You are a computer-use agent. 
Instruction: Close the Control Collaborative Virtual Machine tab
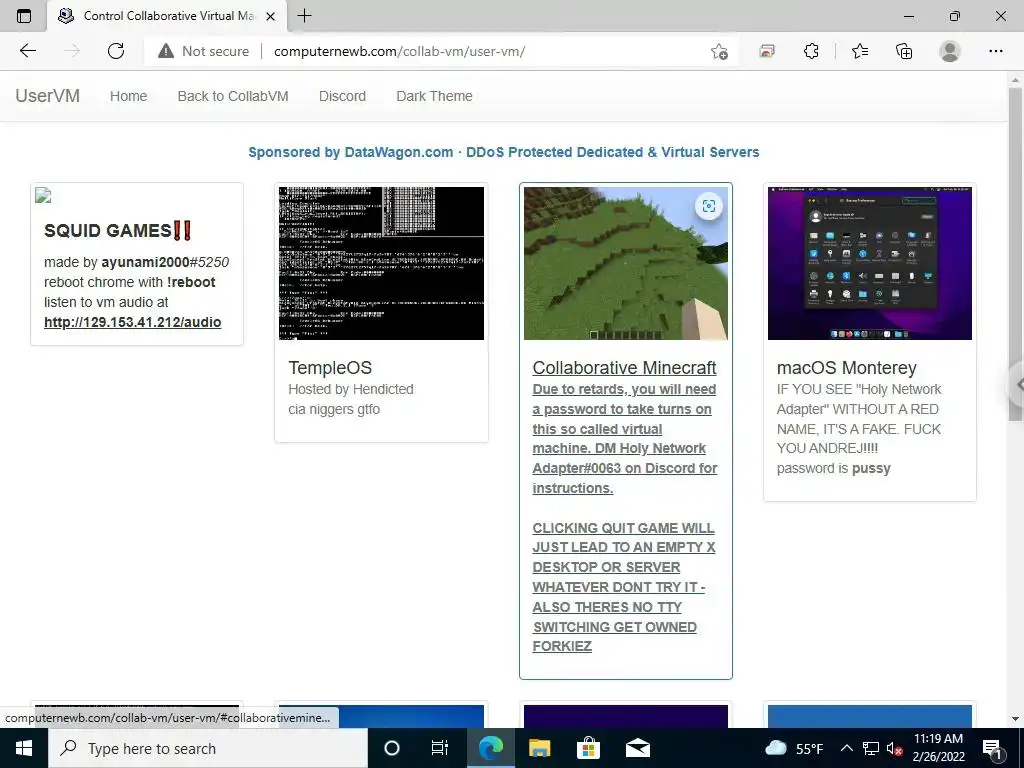[x=270, y=16]
